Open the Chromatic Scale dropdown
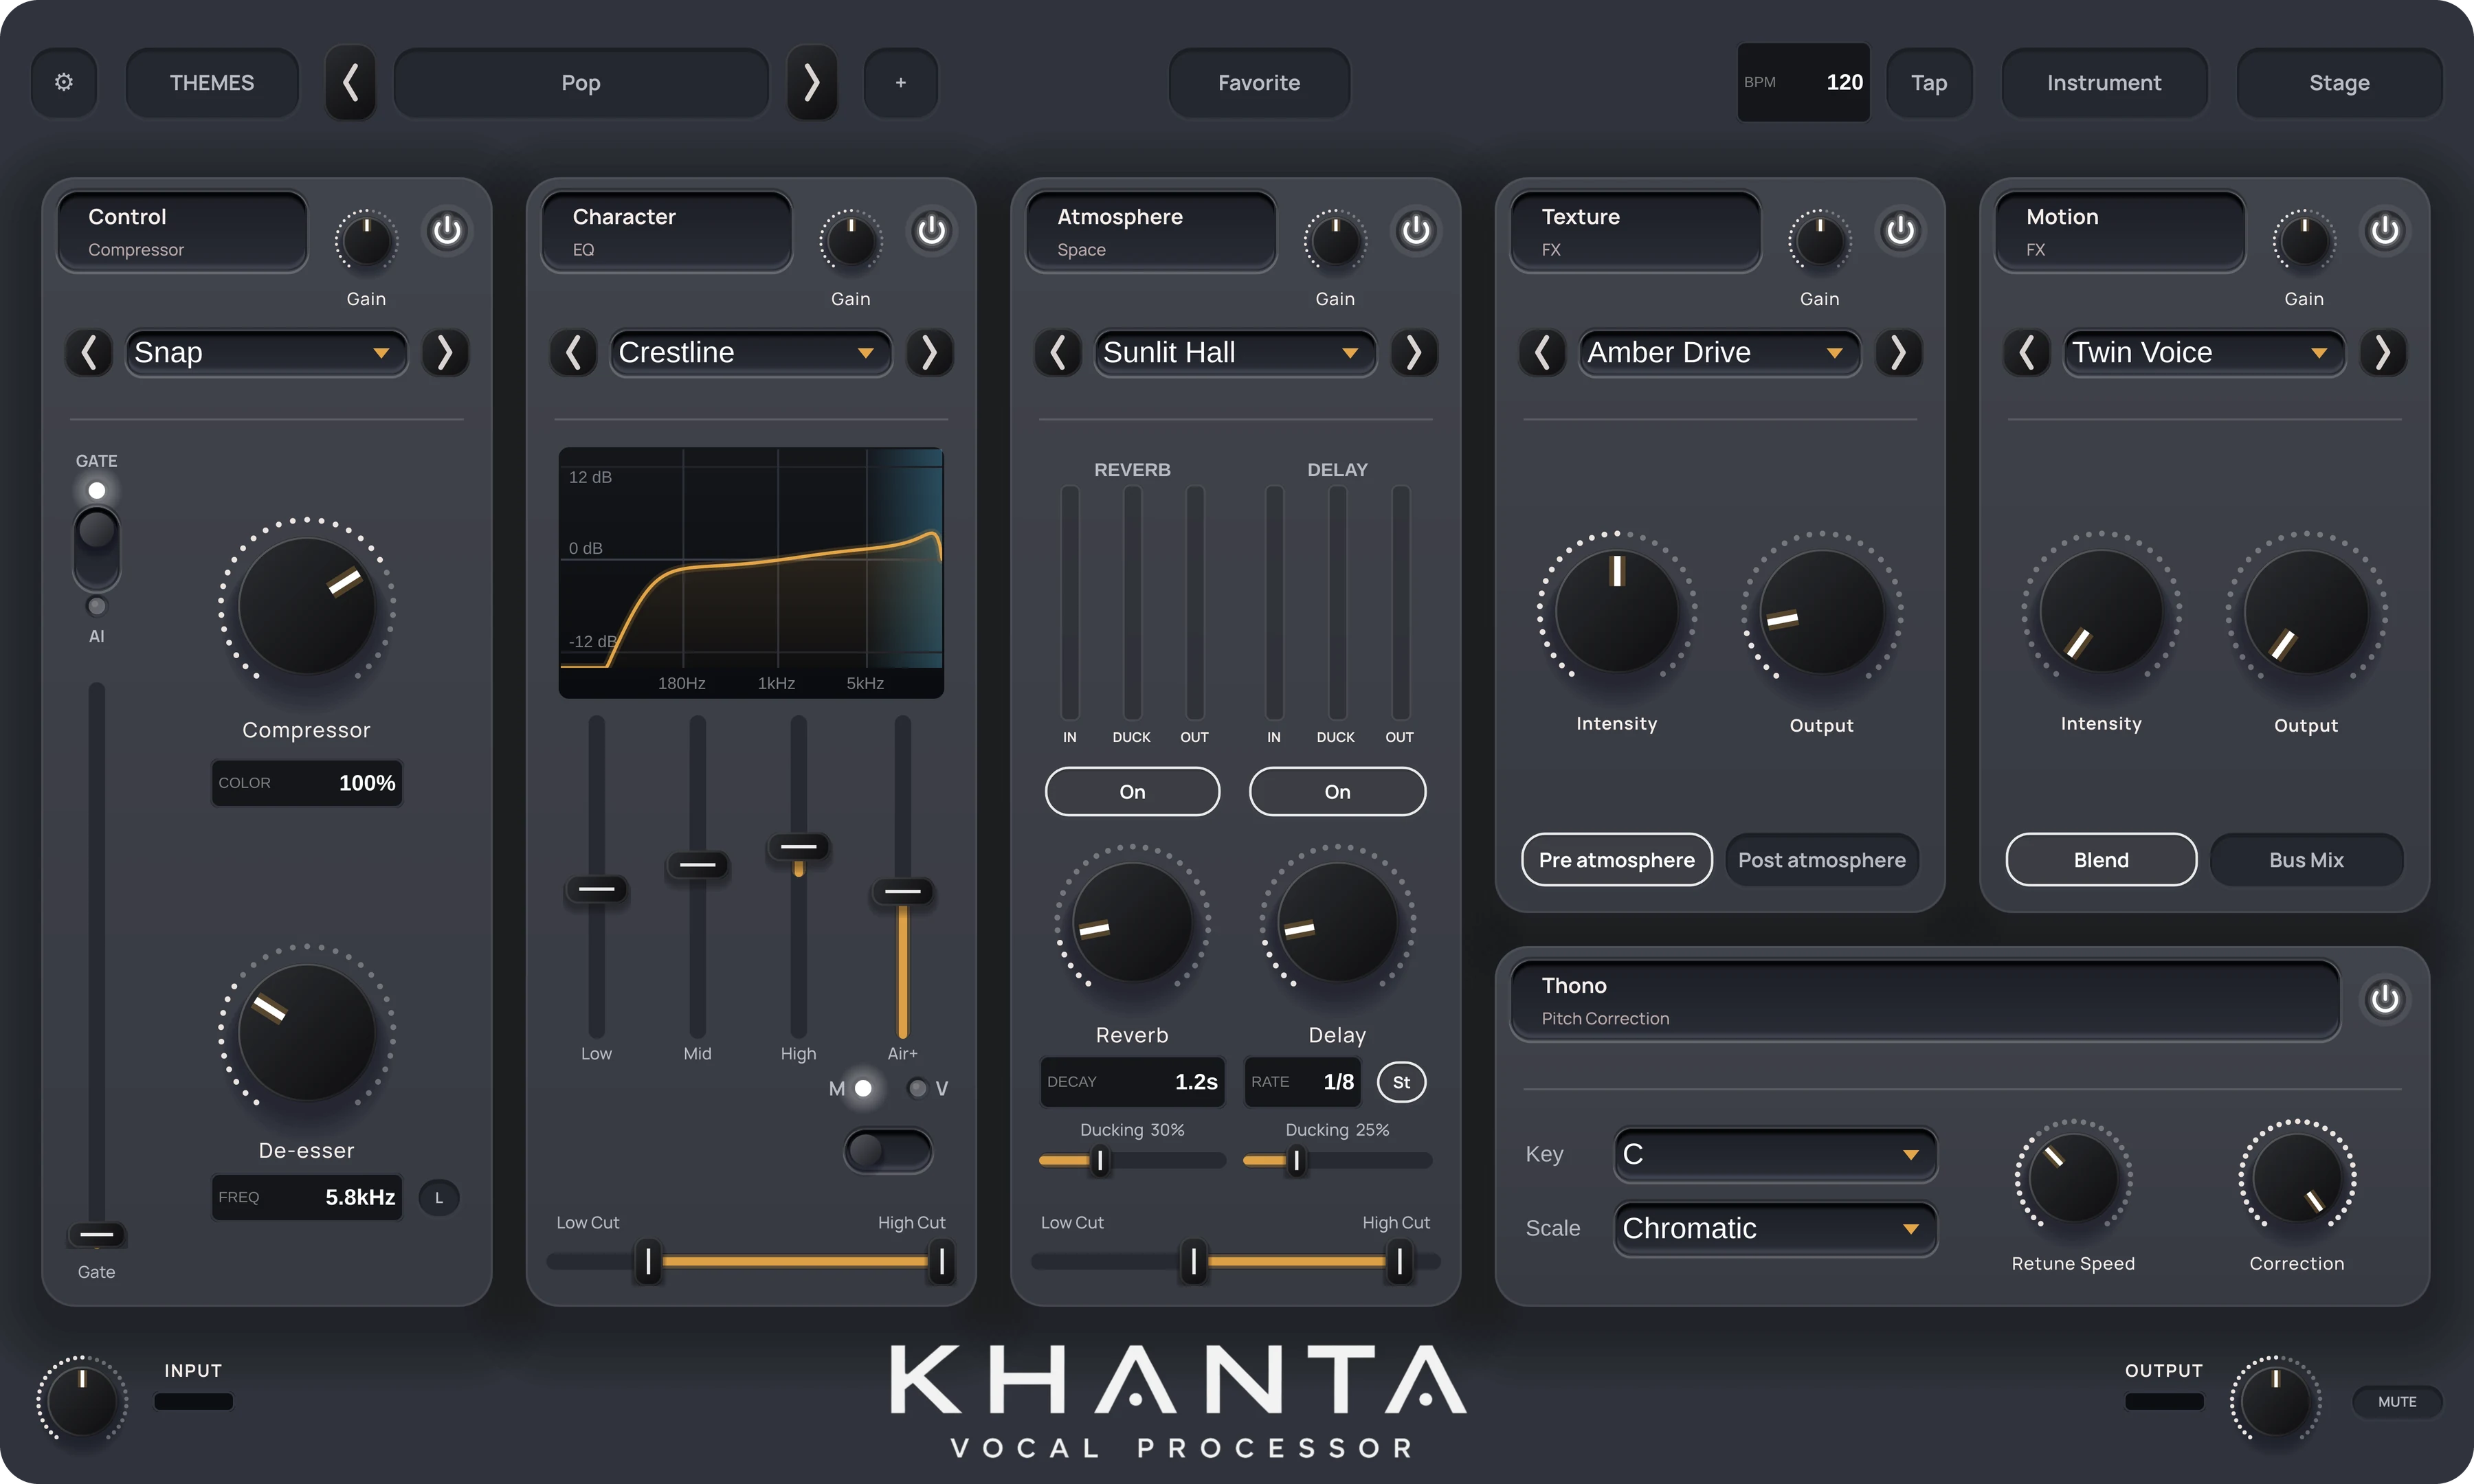This screenshot has height=1484, width=2474. coord(1775,1228)
